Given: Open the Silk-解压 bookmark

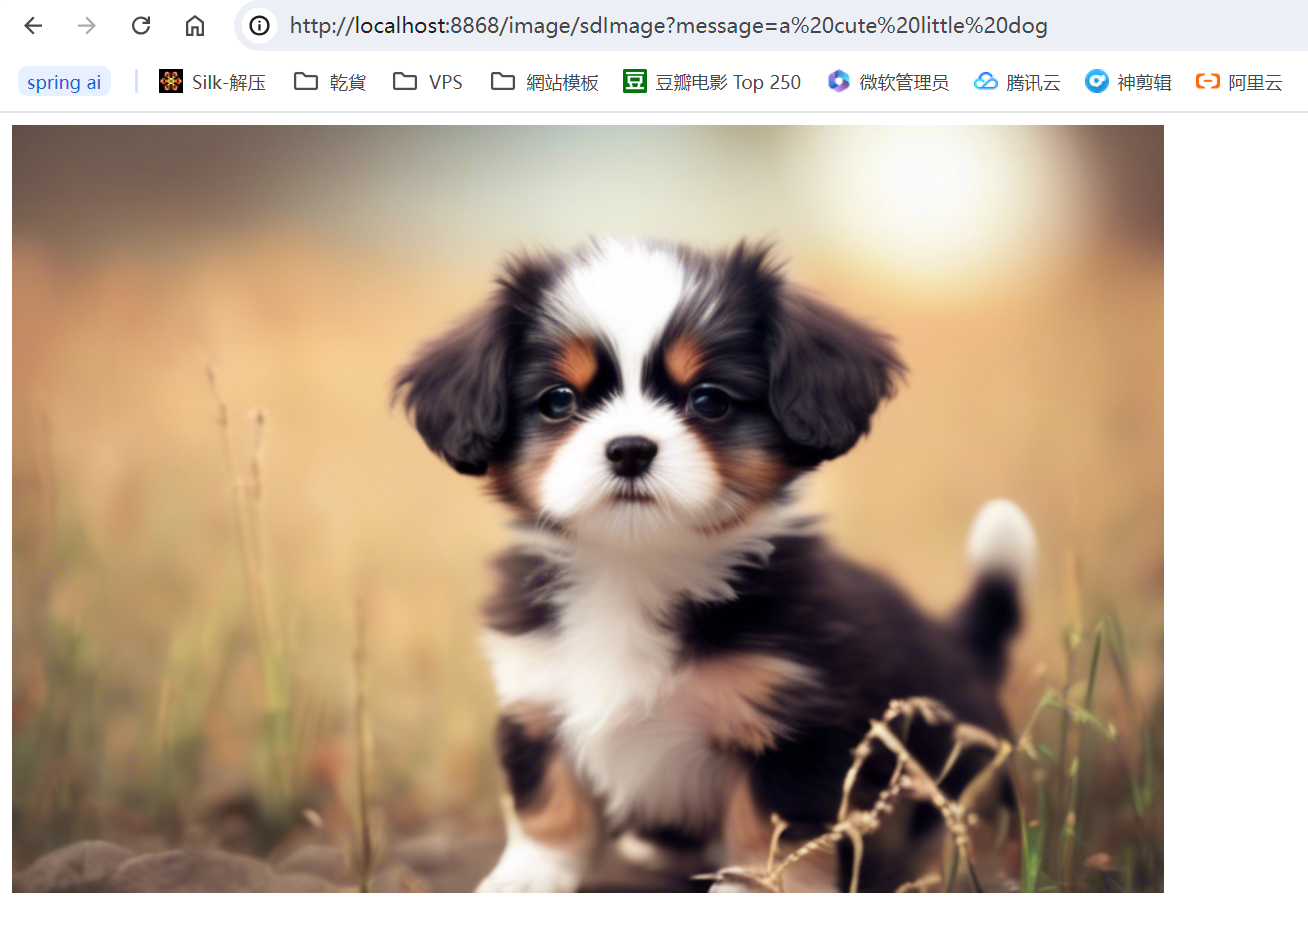Looking at the screenshot, I should (213, 82).
